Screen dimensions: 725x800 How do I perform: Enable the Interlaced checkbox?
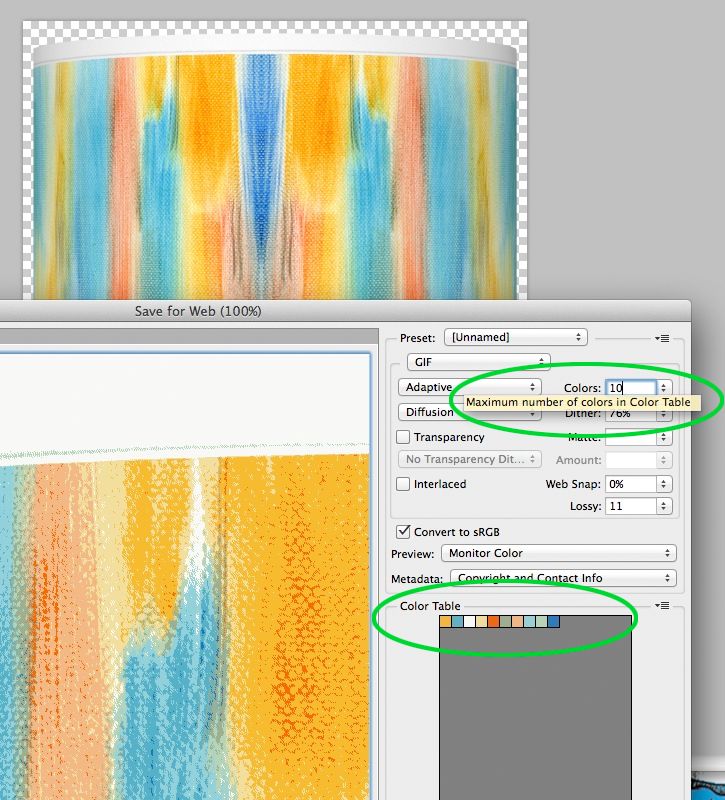click(x=404, y=484)
